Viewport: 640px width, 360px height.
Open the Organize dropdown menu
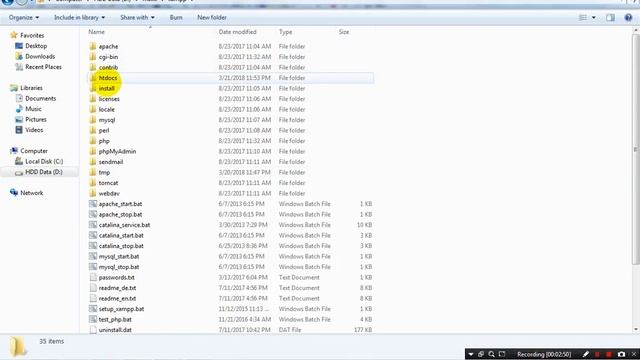tap(24, 18)
